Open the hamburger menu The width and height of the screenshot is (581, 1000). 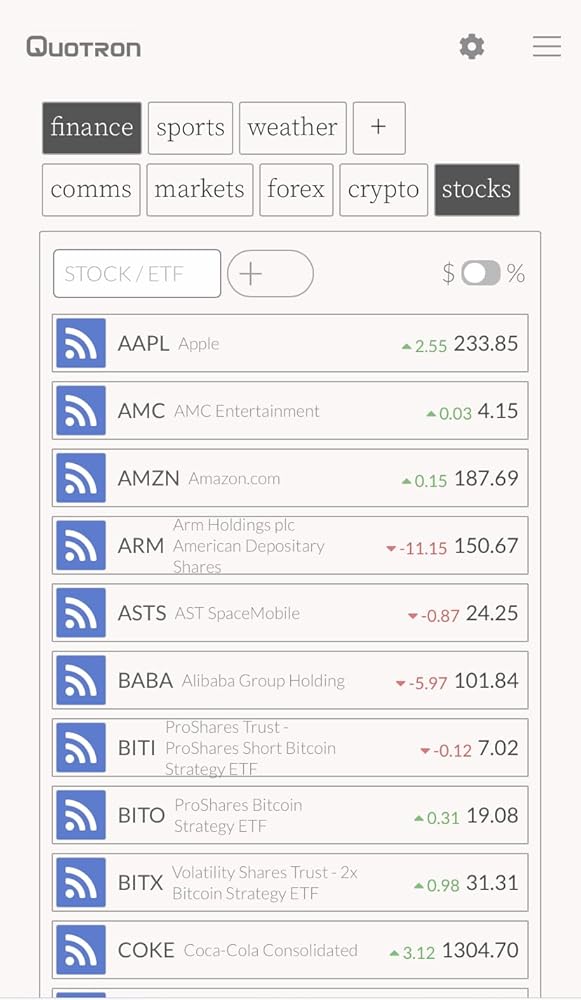(x=547, y=47)
